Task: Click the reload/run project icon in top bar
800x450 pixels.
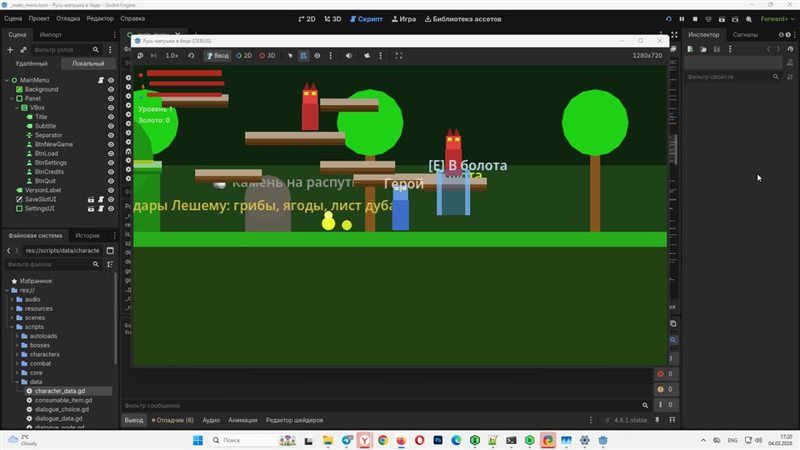Action: click(x=668, y=19)
